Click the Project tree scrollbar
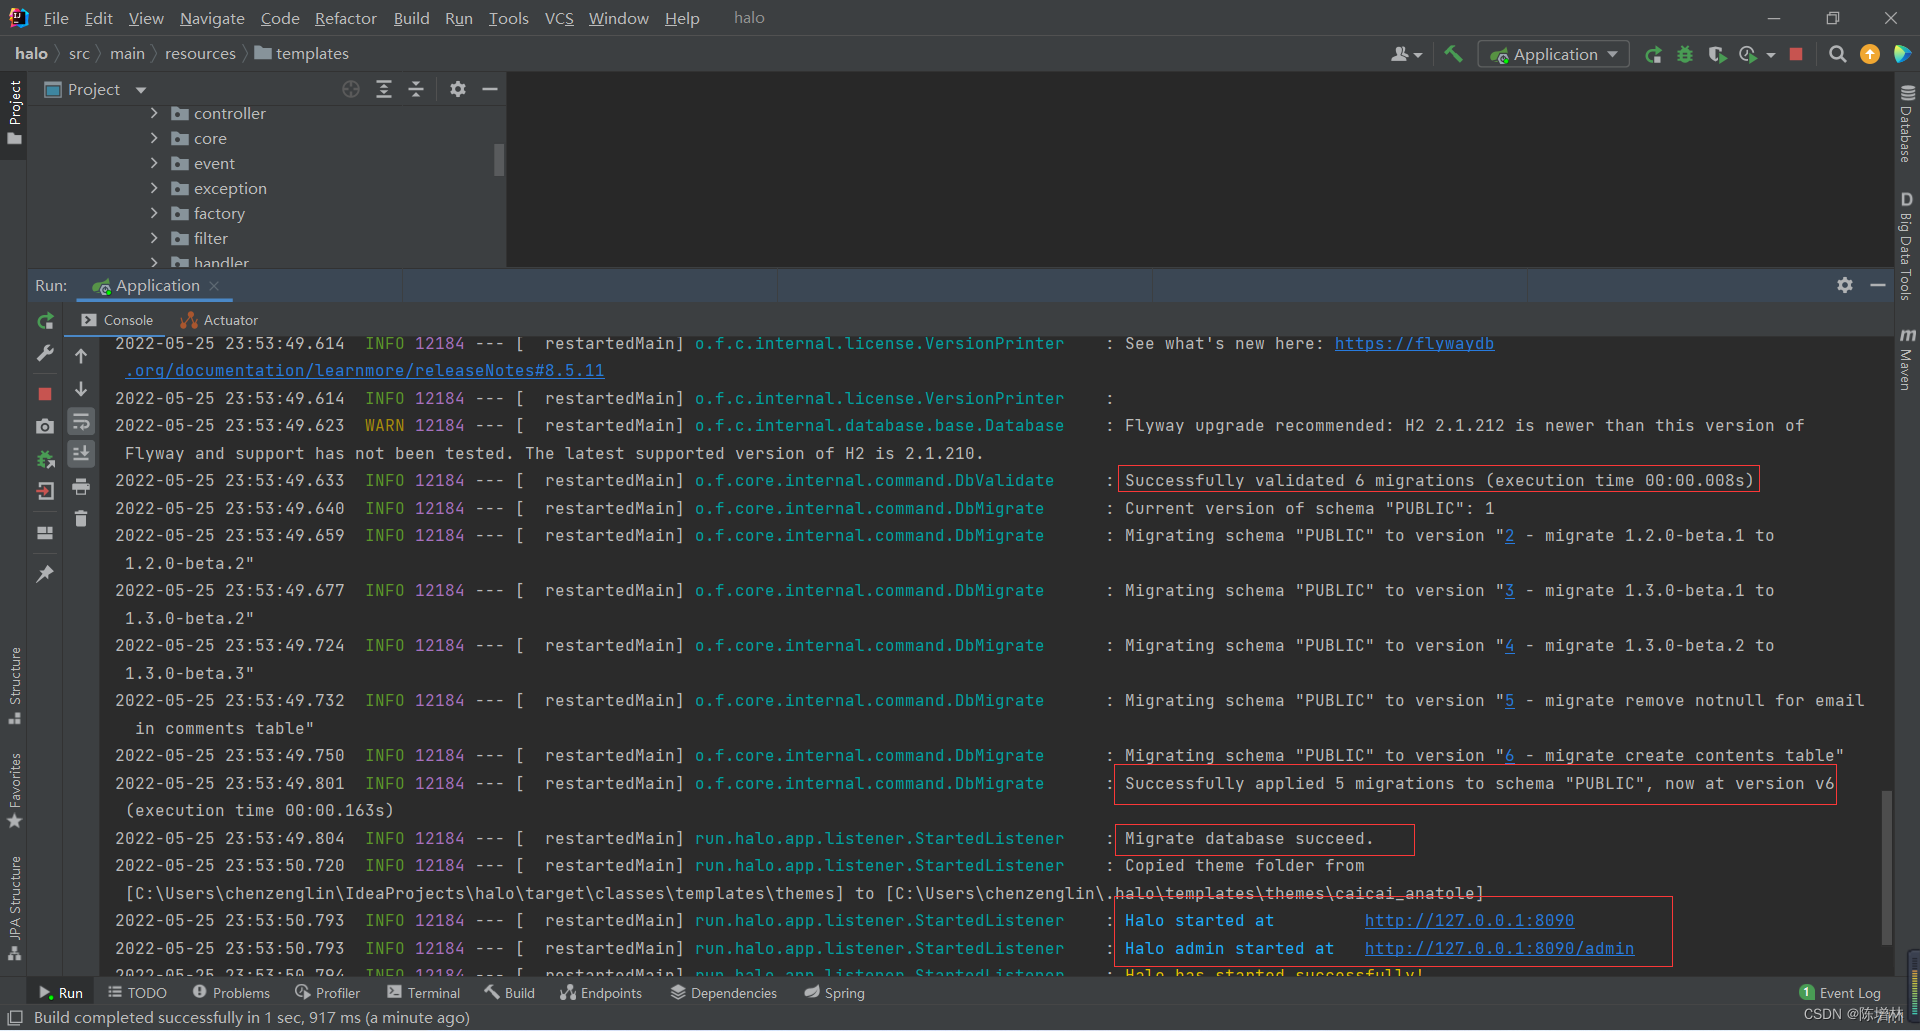The height and width of the screenshot is (1031, 1920). pyautogui.click(x=499, y=160)
